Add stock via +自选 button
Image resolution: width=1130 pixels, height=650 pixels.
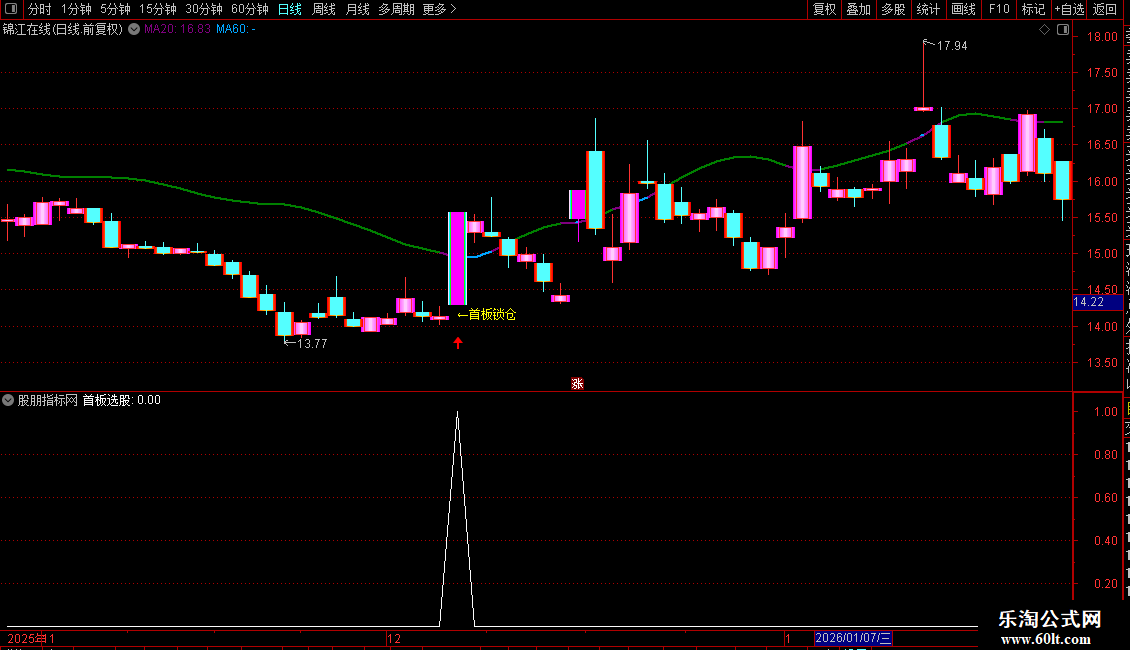click(x=1069, y=9)
